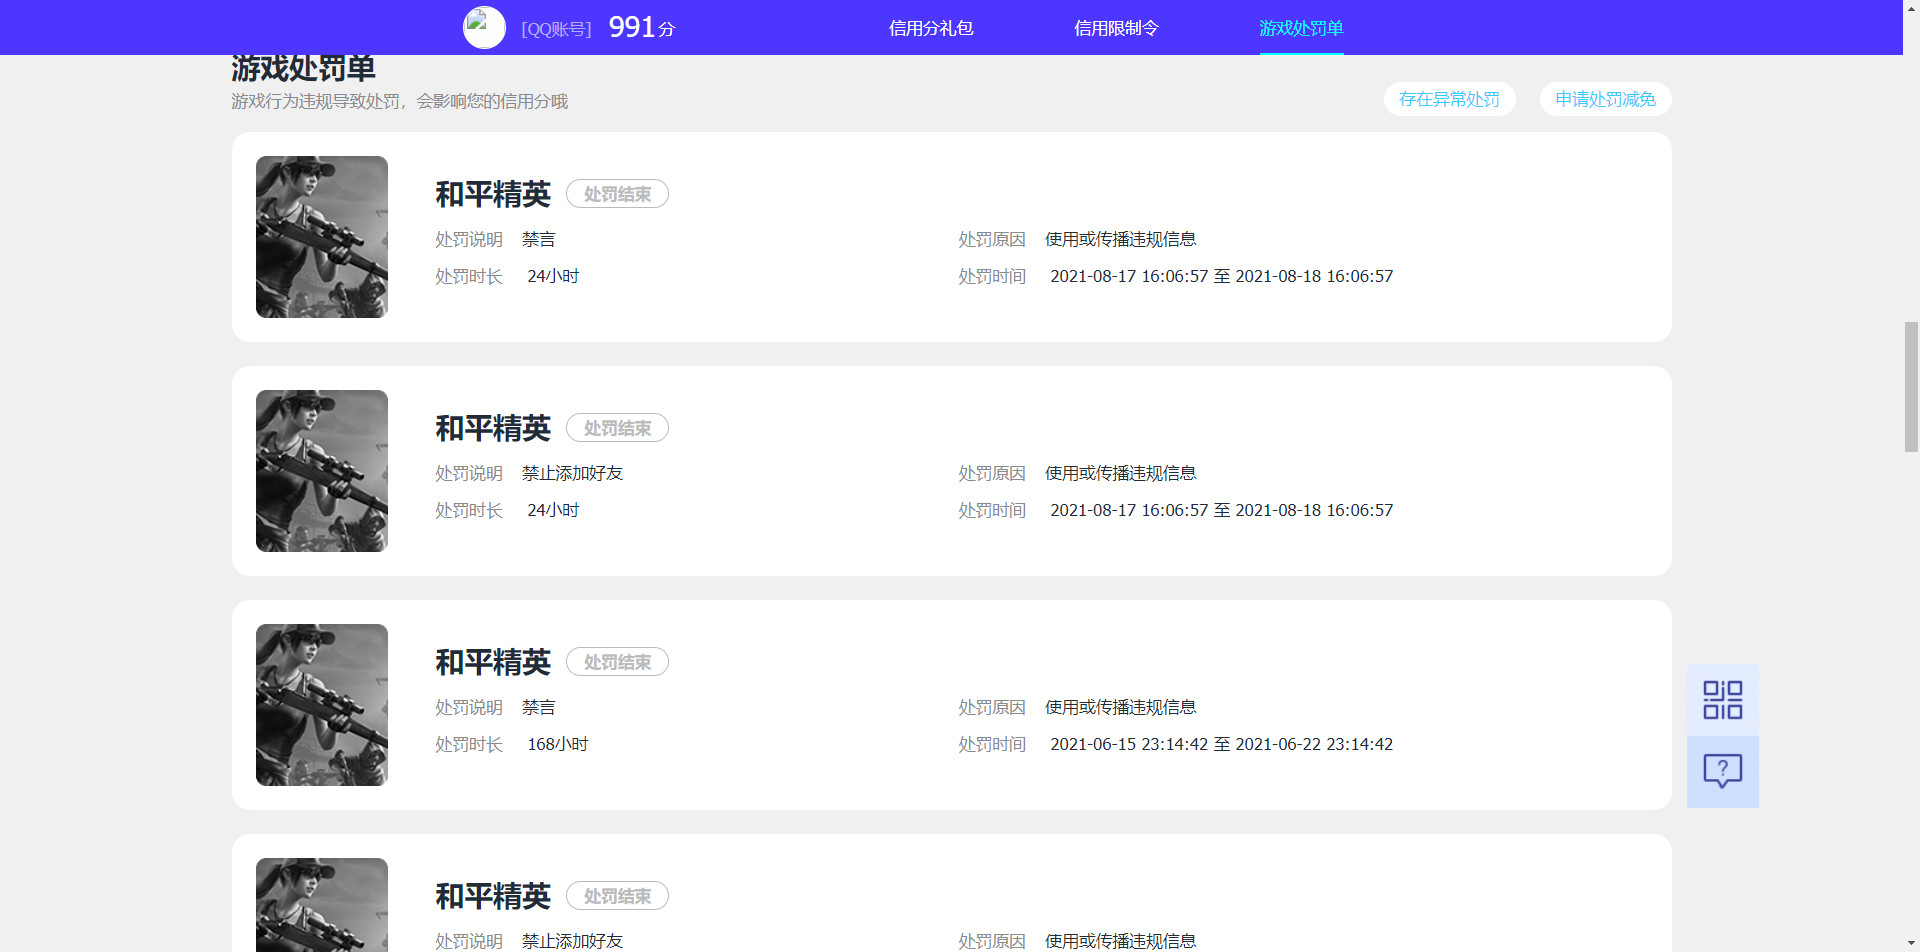This screenshot has width=1920, height=952.
Task: Click the 991分 credit score
Action: point(641,27)
